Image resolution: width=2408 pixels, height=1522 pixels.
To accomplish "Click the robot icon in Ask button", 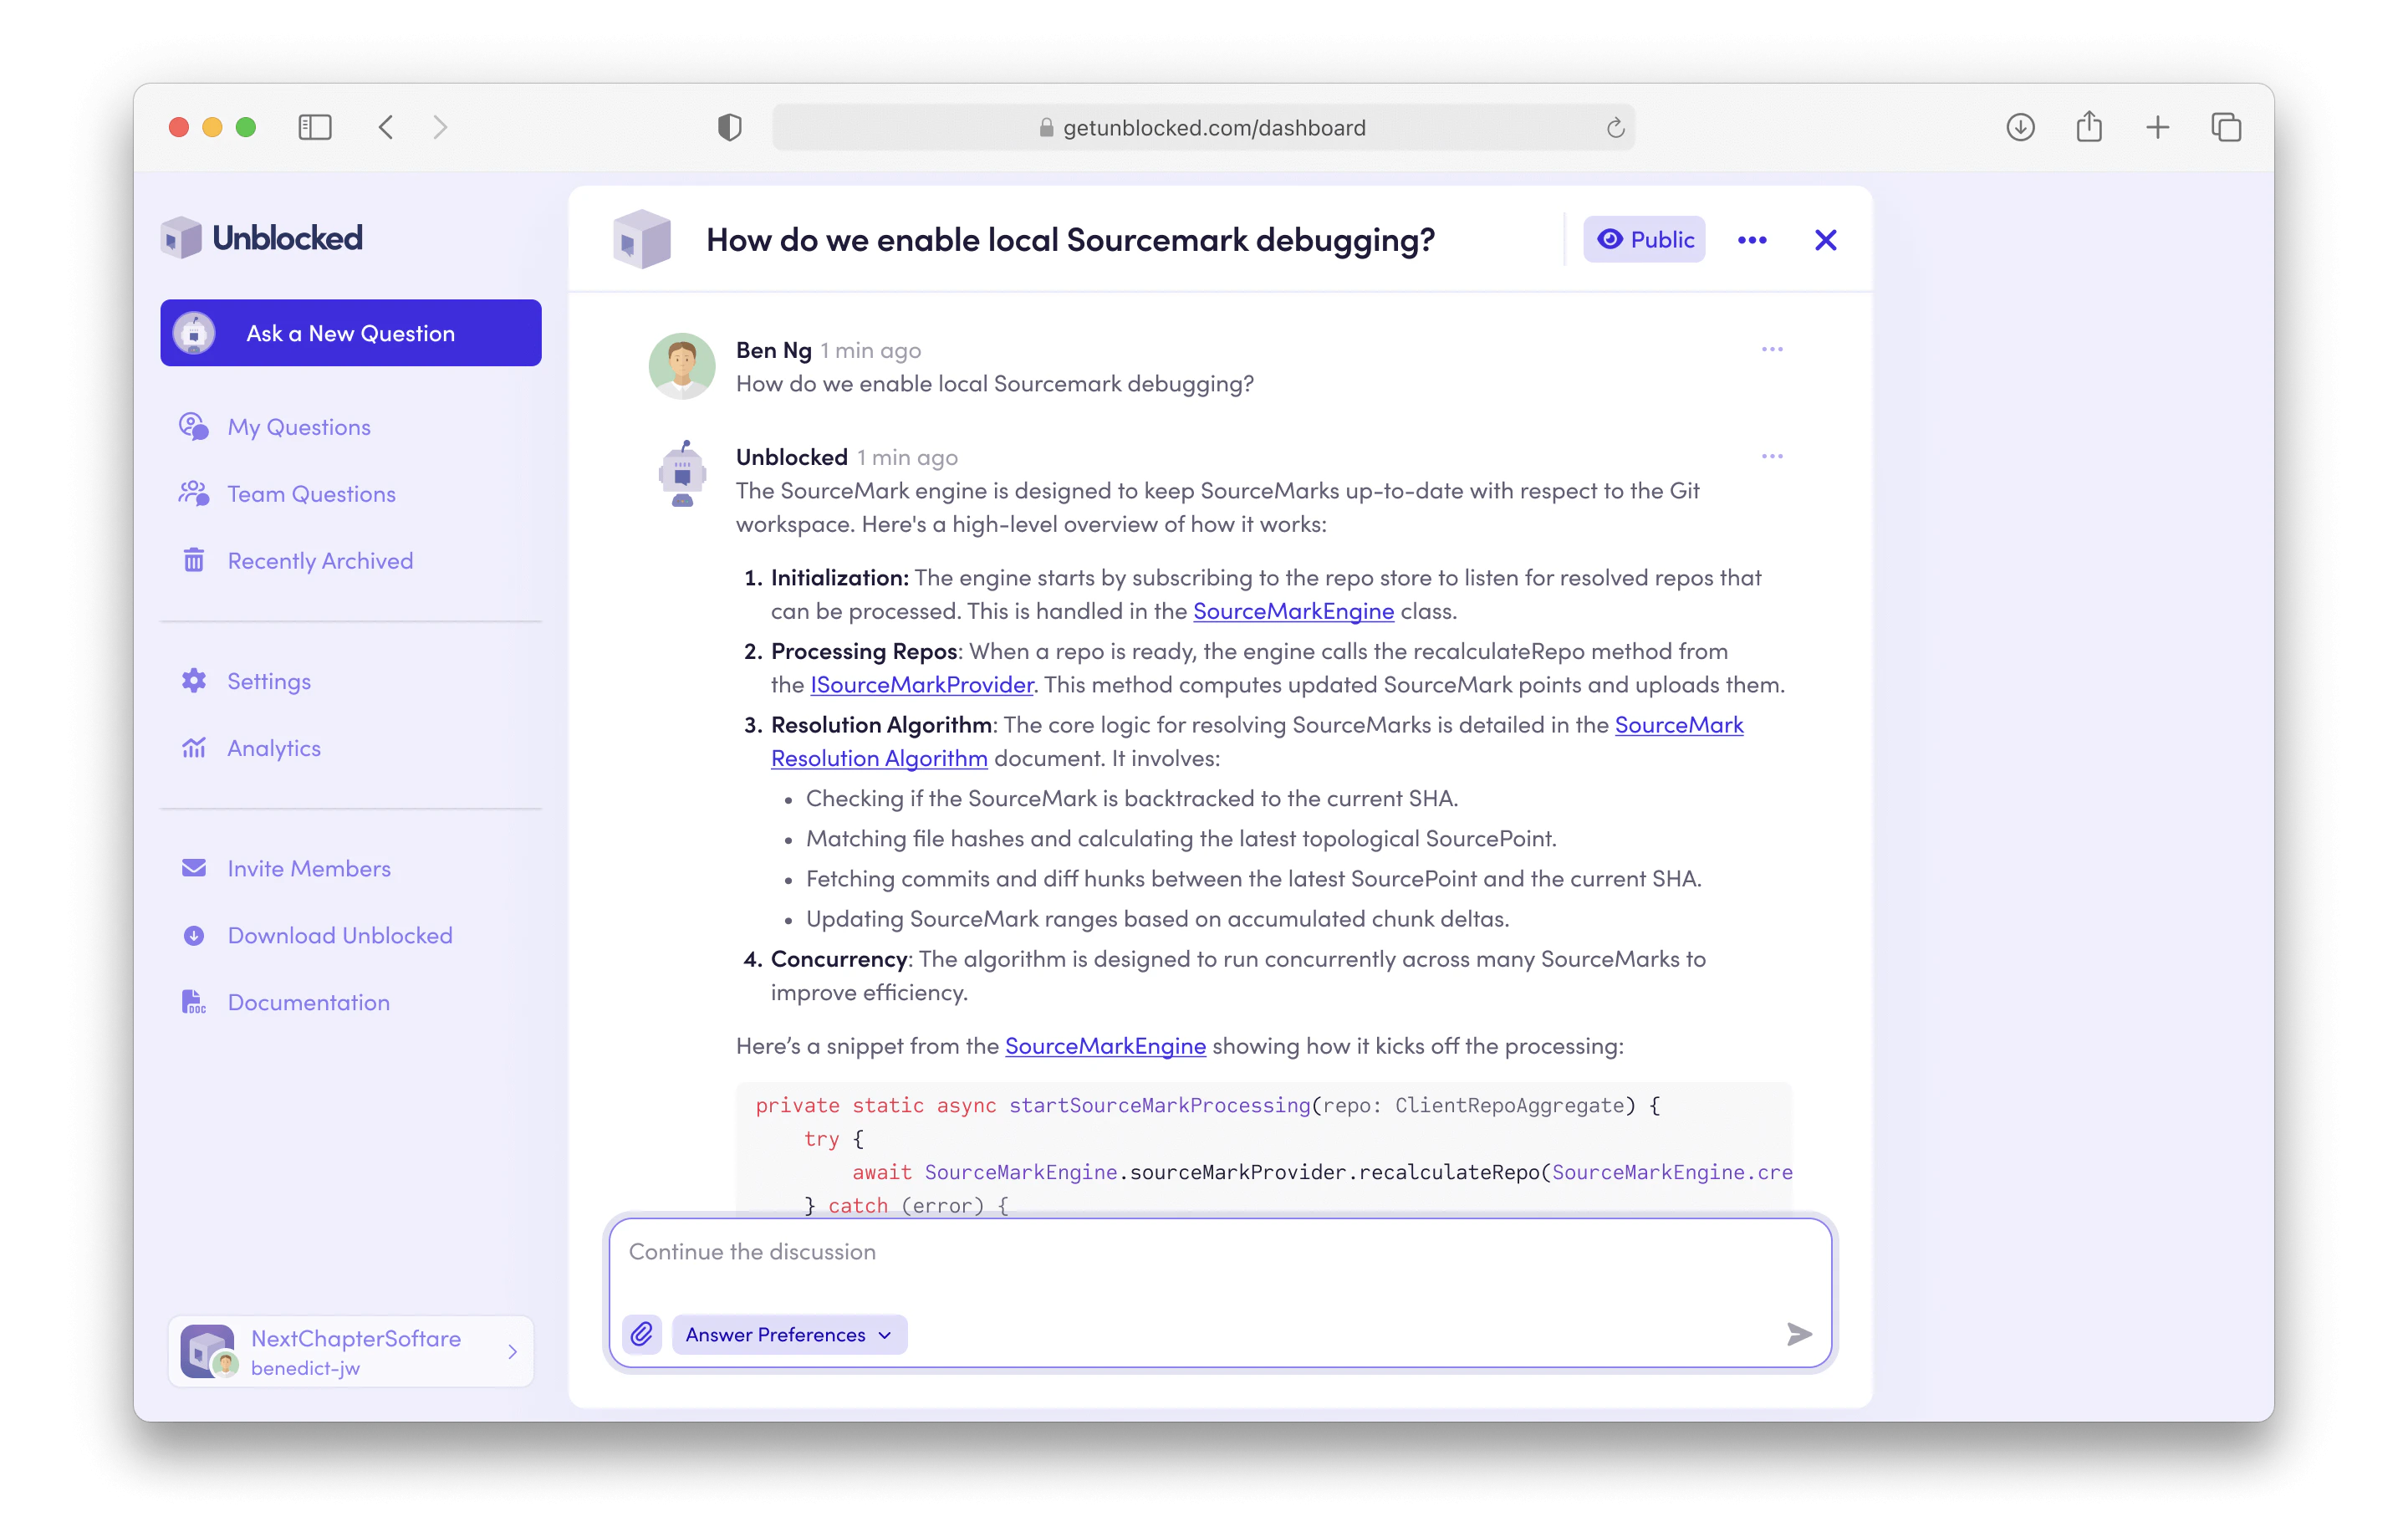I will point(194,333).
